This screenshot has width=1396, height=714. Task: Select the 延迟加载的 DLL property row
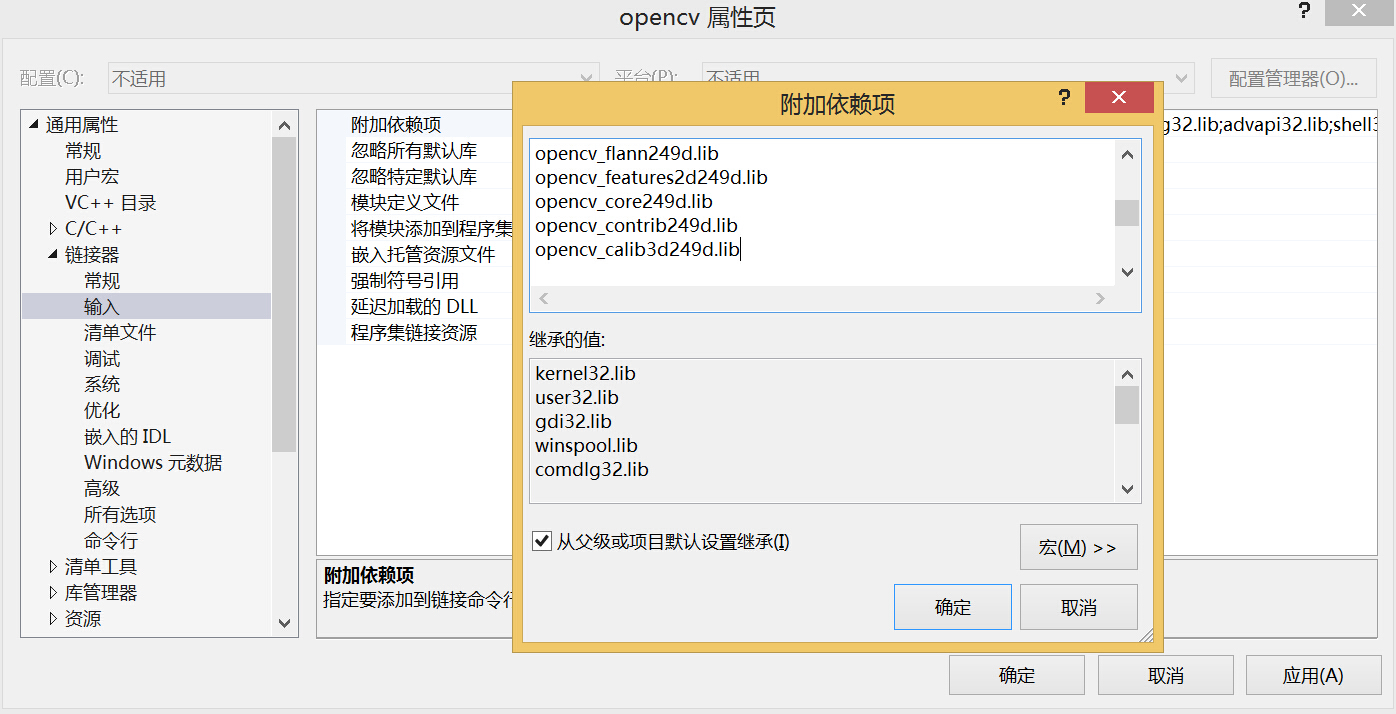(414, 307)
